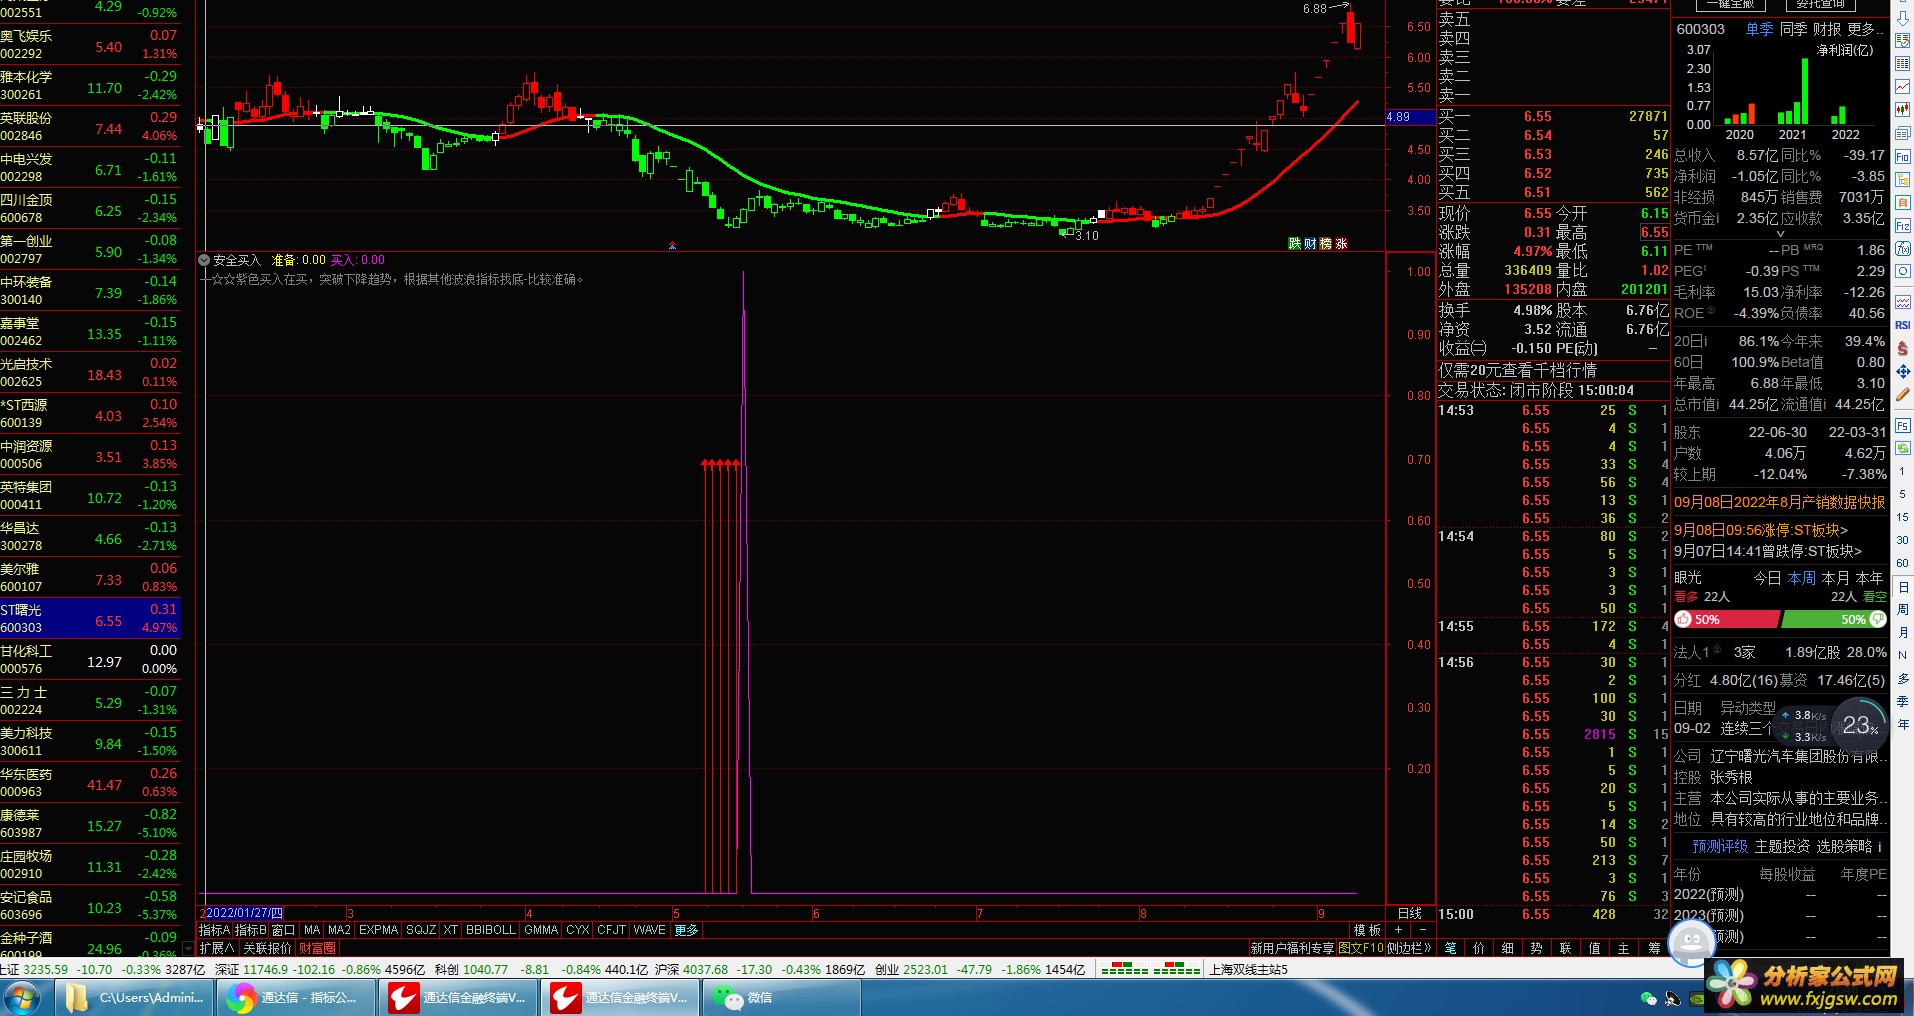Open the candlestick chart icon in toolbar
The height and width of the screenshot is (1016, 1914).
click(x=1902, y=109)
